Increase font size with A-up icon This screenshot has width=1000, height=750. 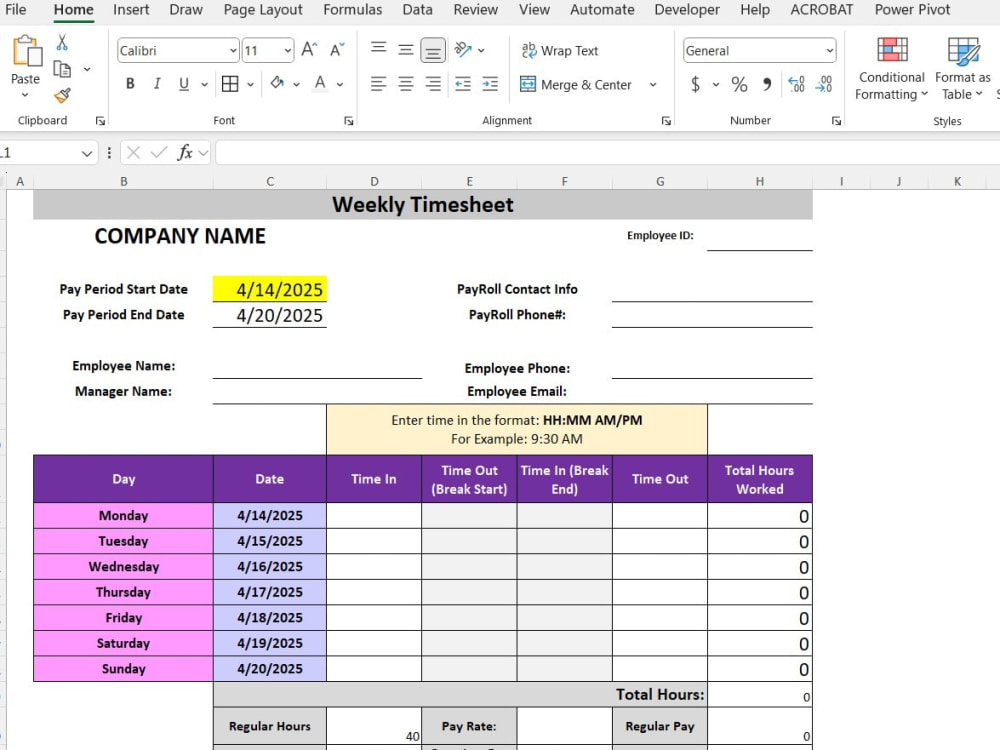tap(309, 50)
